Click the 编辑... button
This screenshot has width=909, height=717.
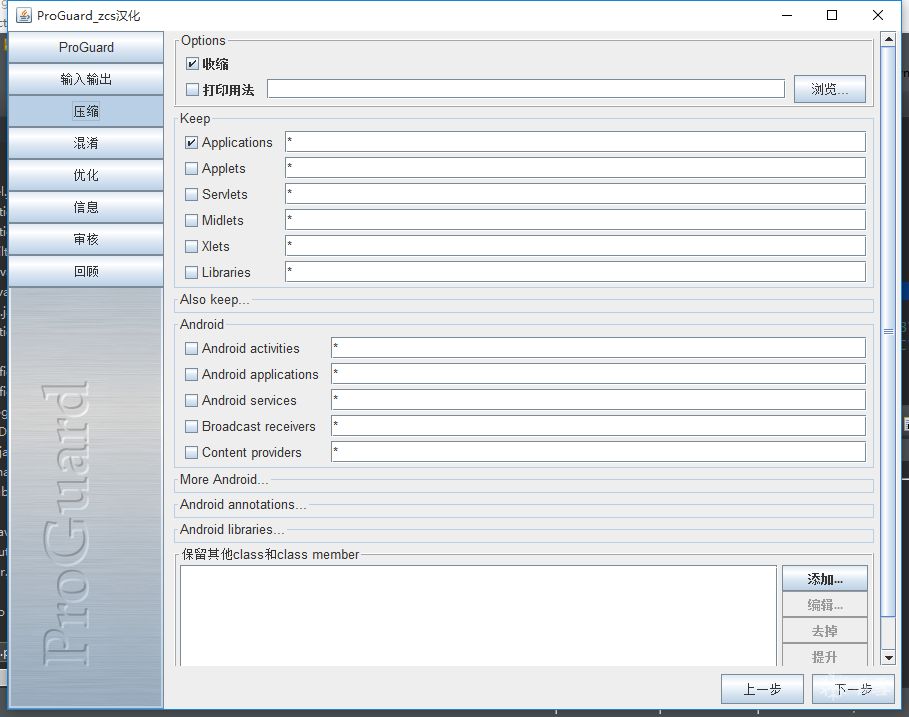[x=825, y=605]
